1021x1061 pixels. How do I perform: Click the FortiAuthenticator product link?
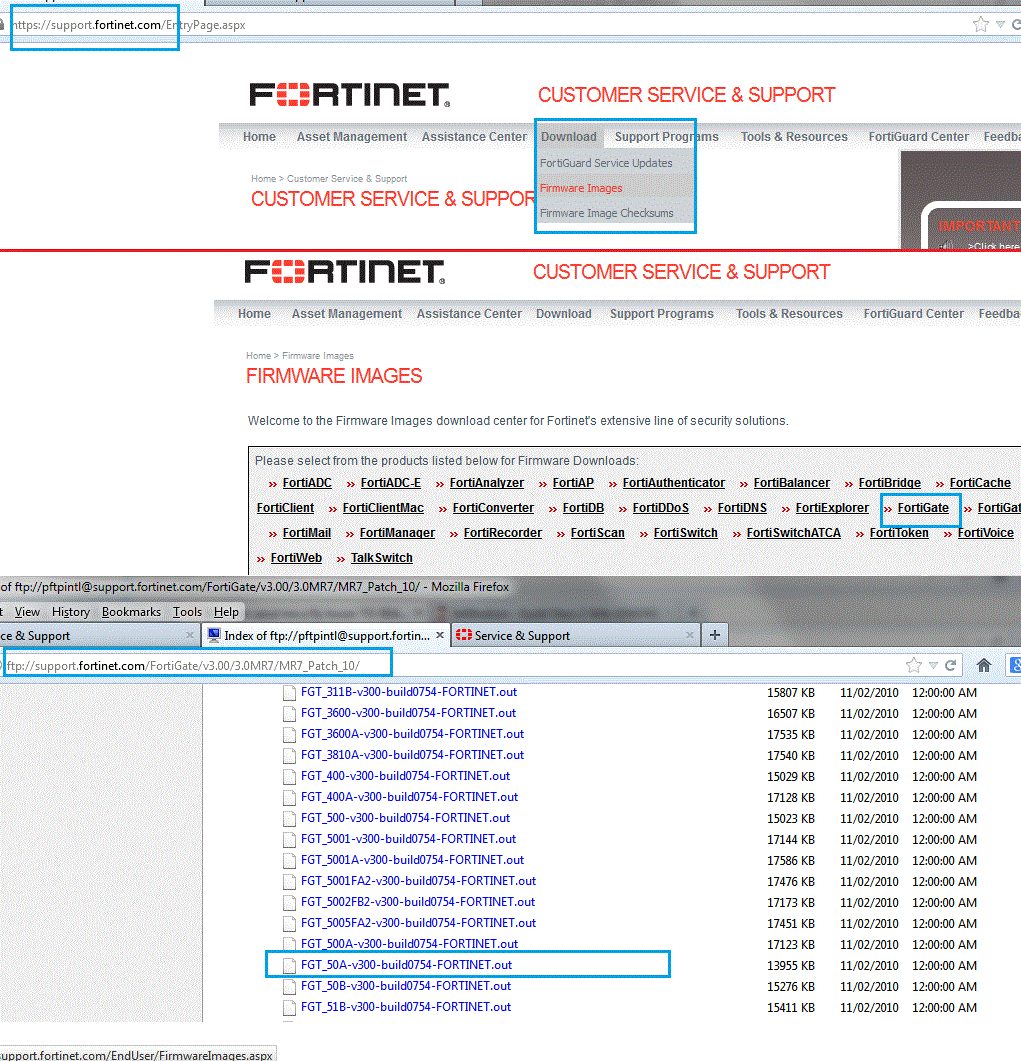click(x=673, y=483)
